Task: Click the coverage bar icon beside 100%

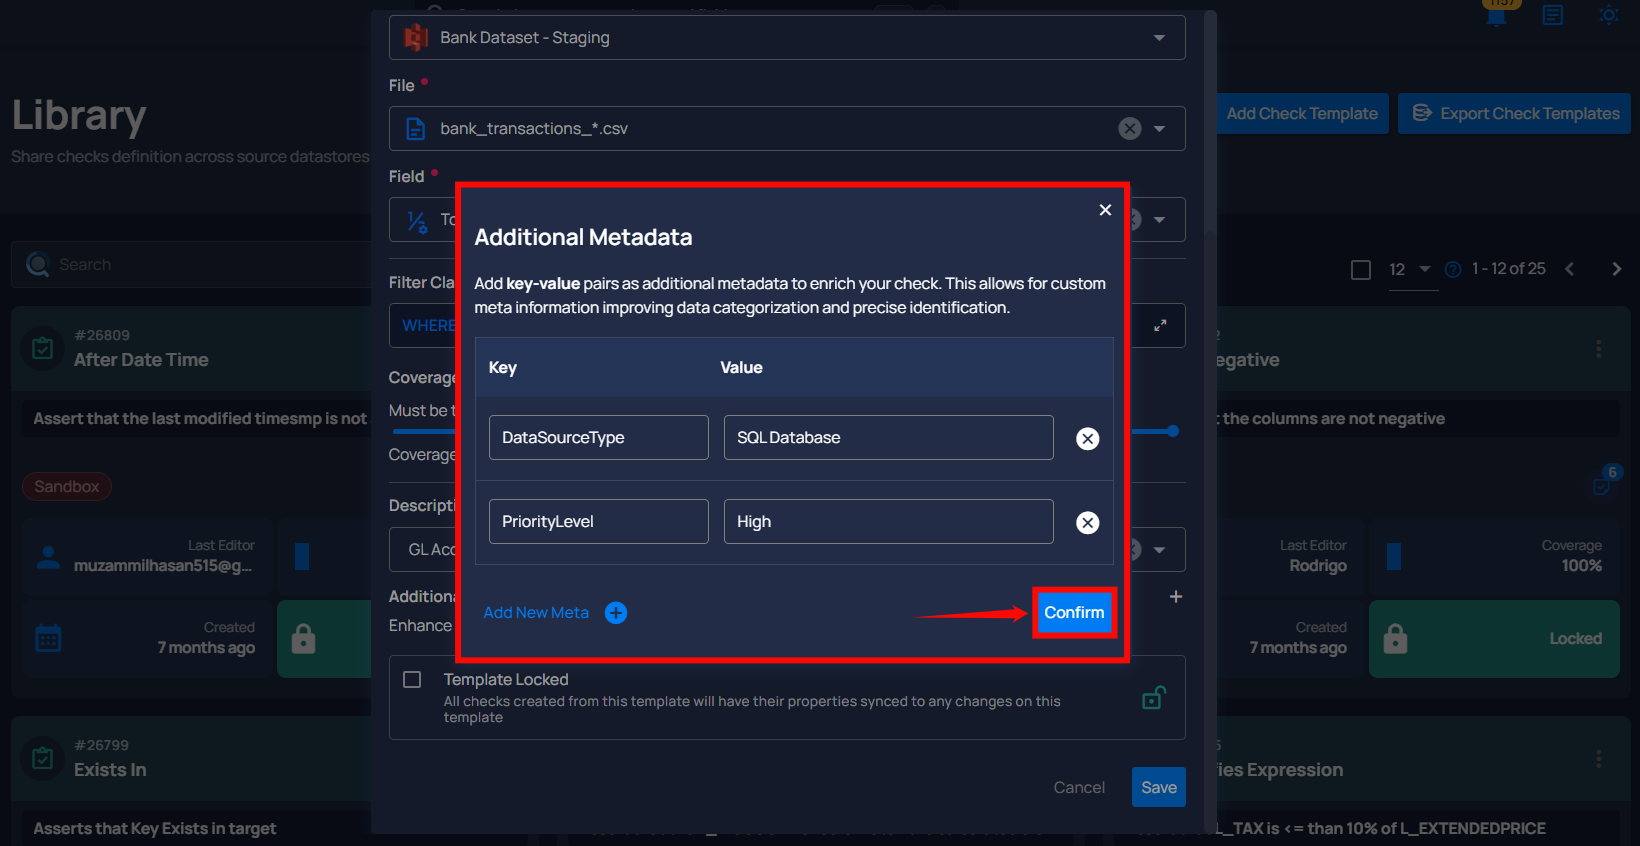Action: point(1394,557)
